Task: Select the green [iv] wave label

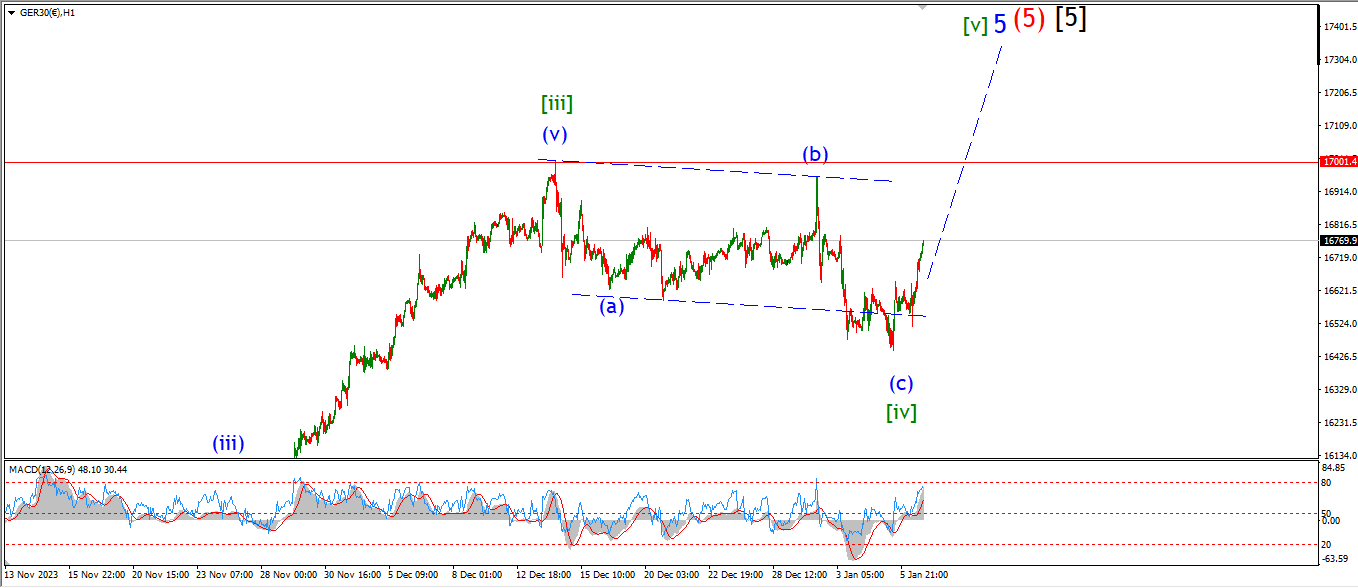Action: tap(901, 411)
